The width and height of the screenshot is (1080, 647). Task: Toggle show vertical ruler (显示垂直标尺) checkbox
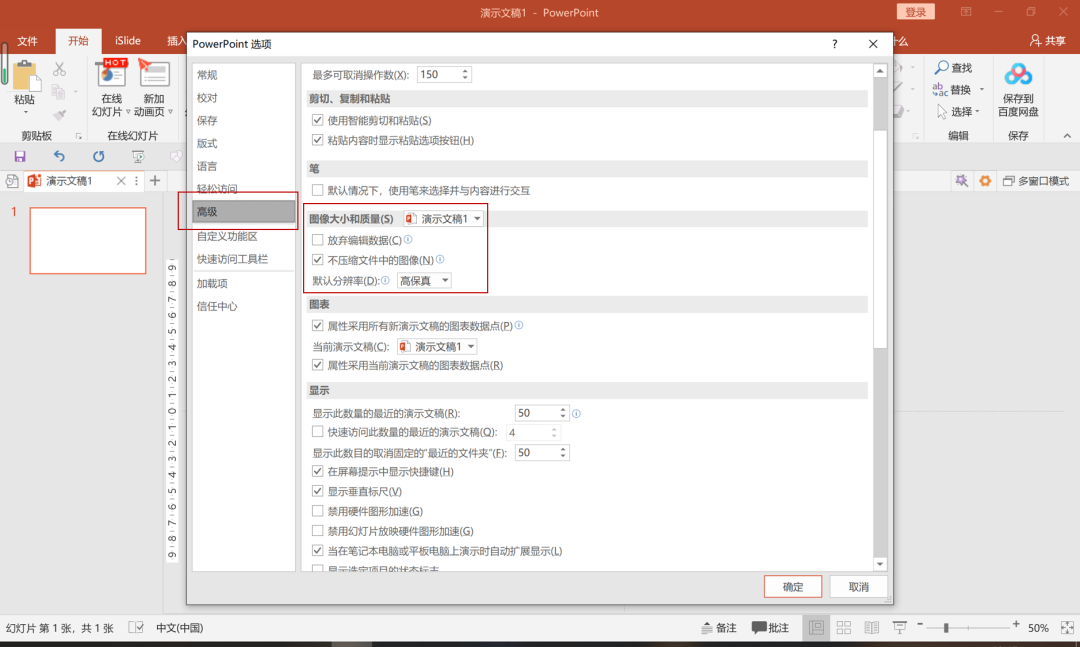tap(318, 491)
